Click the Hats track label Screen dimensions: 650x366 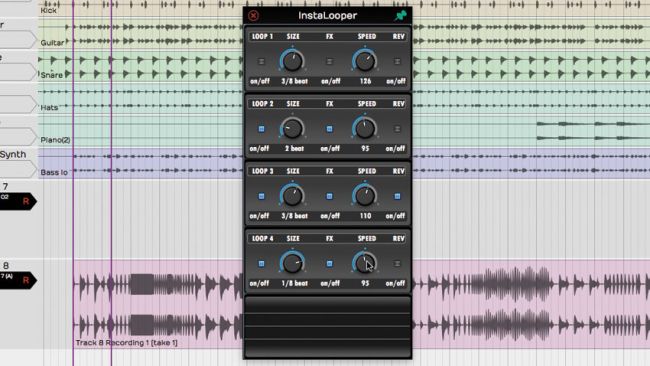[49, 108]
